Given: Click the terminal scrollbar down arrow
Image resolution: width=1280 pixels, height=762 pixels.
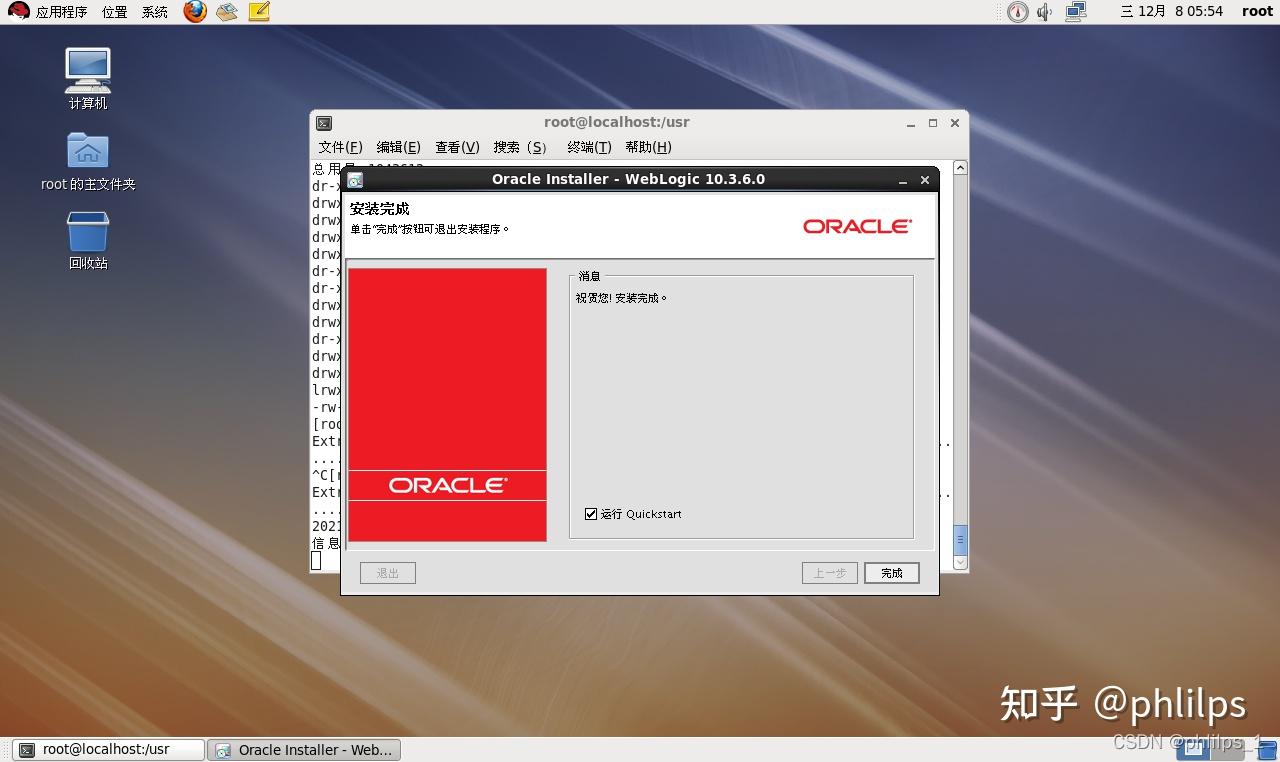Looking at the screenshot, I should click(x=960, y=563).
